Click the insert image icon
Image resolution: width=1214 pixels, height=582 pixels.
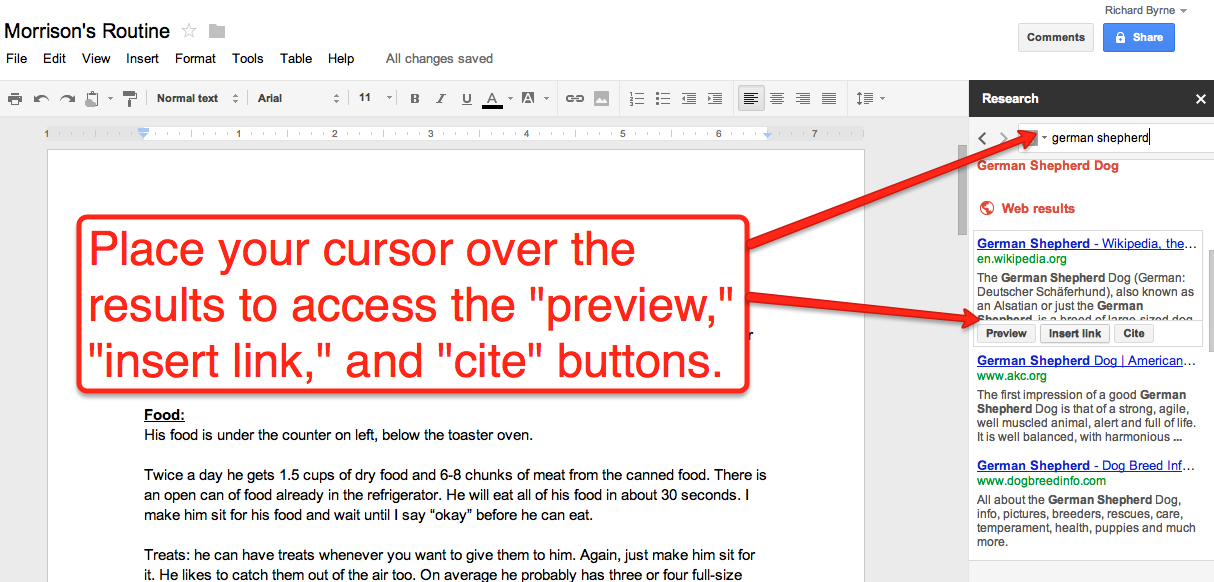pyautogui.click(x=601, y=98)
